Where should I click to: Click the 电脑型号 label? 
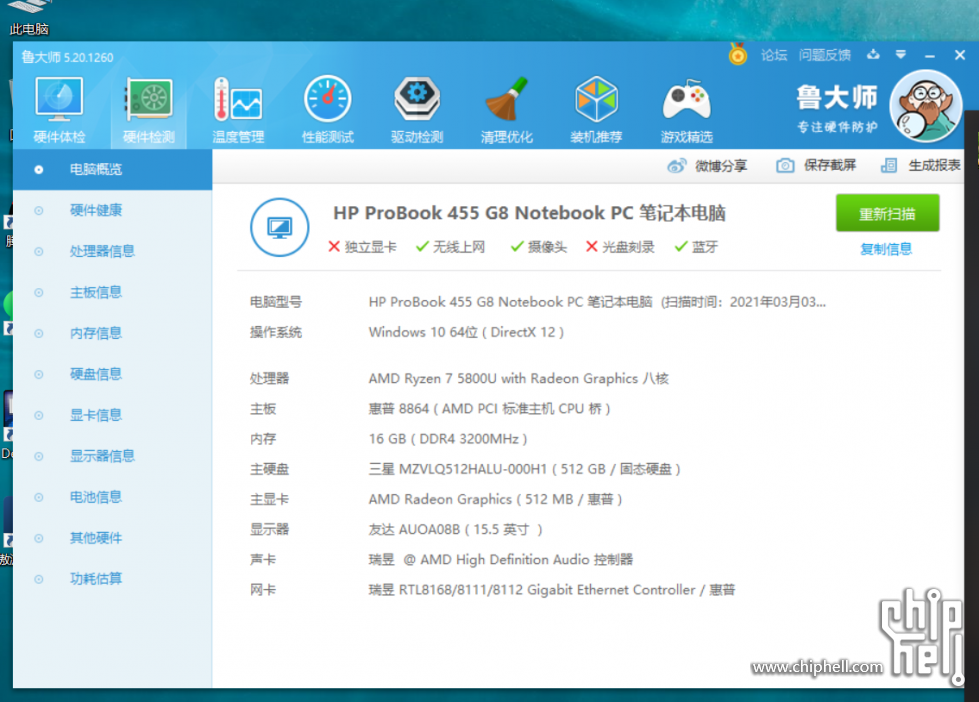[x=275, y=302]
